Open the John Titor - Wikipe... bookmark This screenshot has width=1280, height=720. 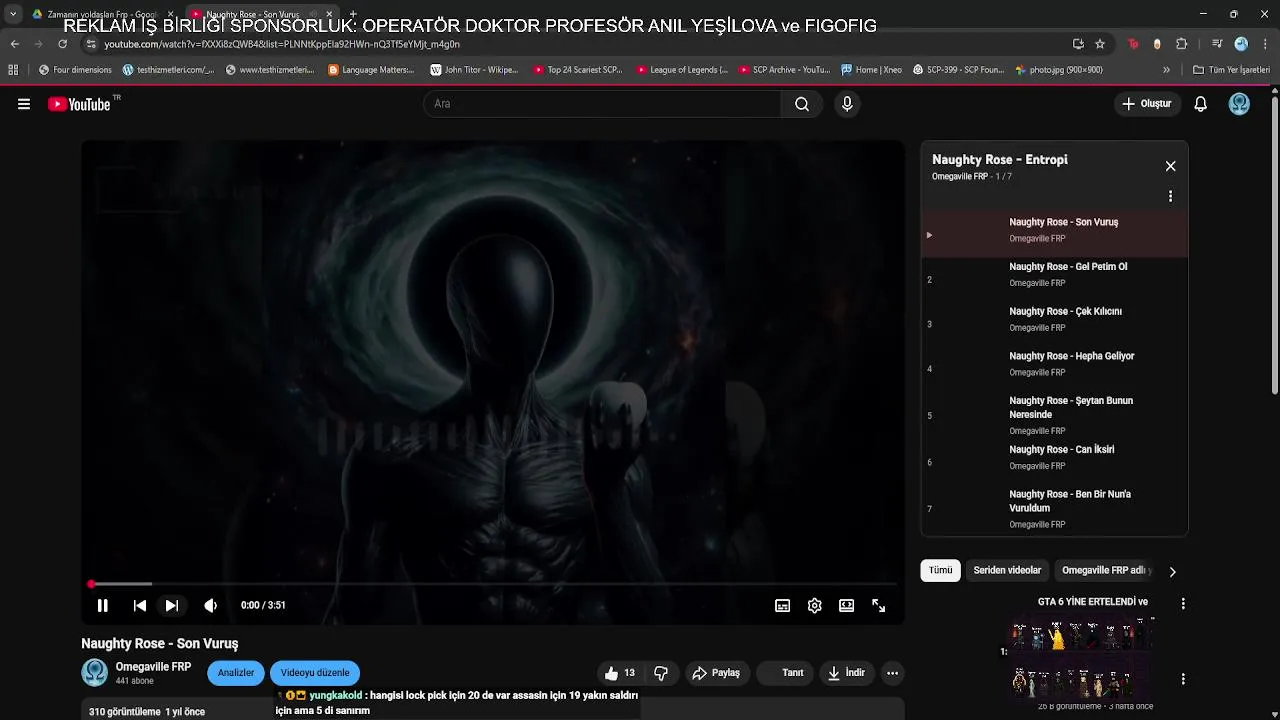[474, 70]
